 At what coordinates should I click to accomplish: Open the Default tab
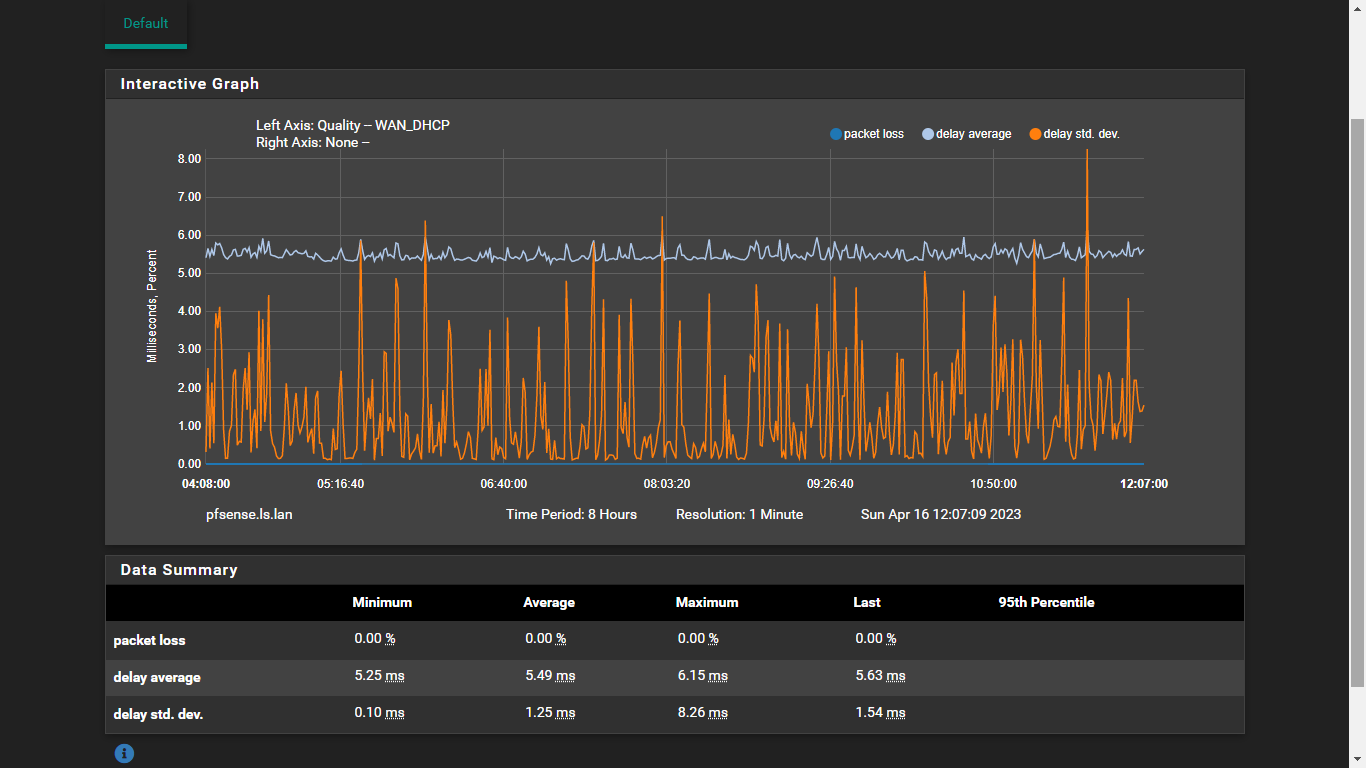[x=146, y=23]
